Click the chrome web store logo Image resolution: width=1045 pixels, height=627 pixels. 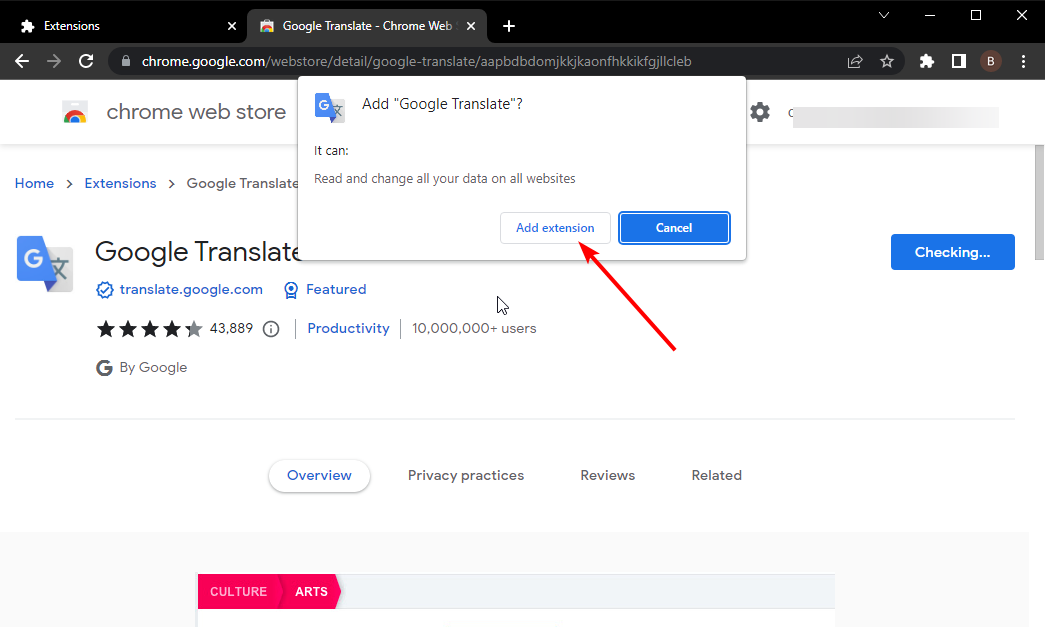point(75,112)
